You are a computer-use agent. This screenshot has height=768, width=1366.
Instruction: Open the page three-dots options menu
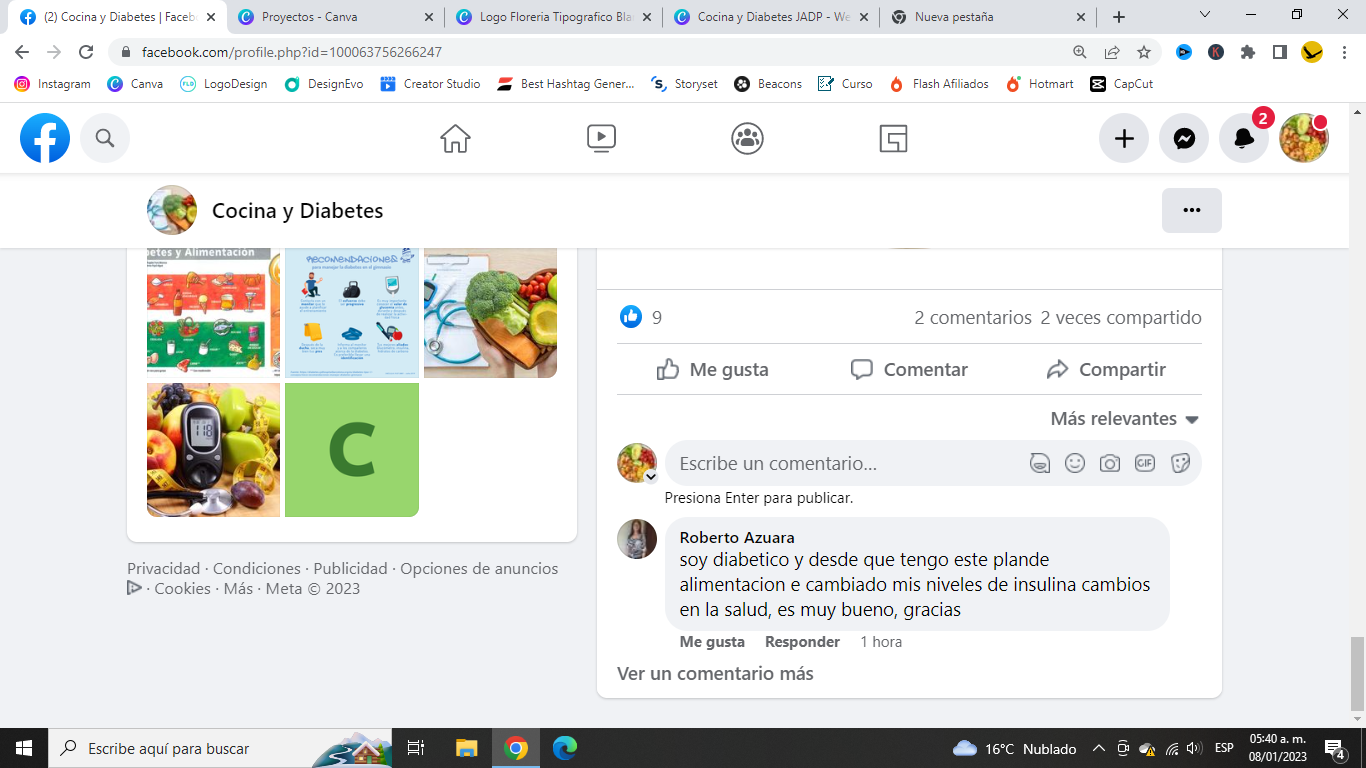point(1191,210)
